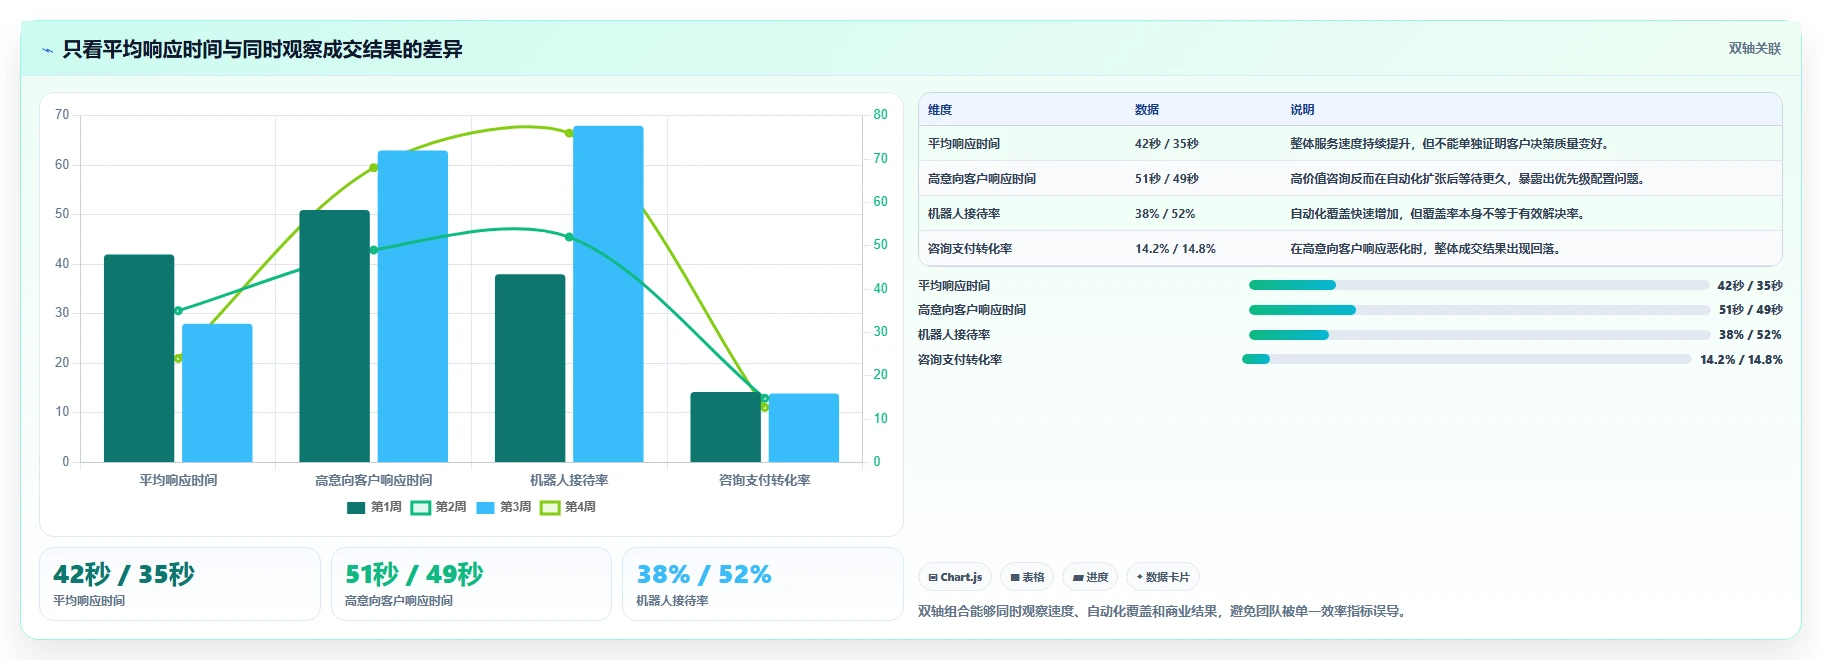Click the dark green 高意向客户响应时间 bar
This screenshot has width=1822, height=660.
click(x=334, y=336)
